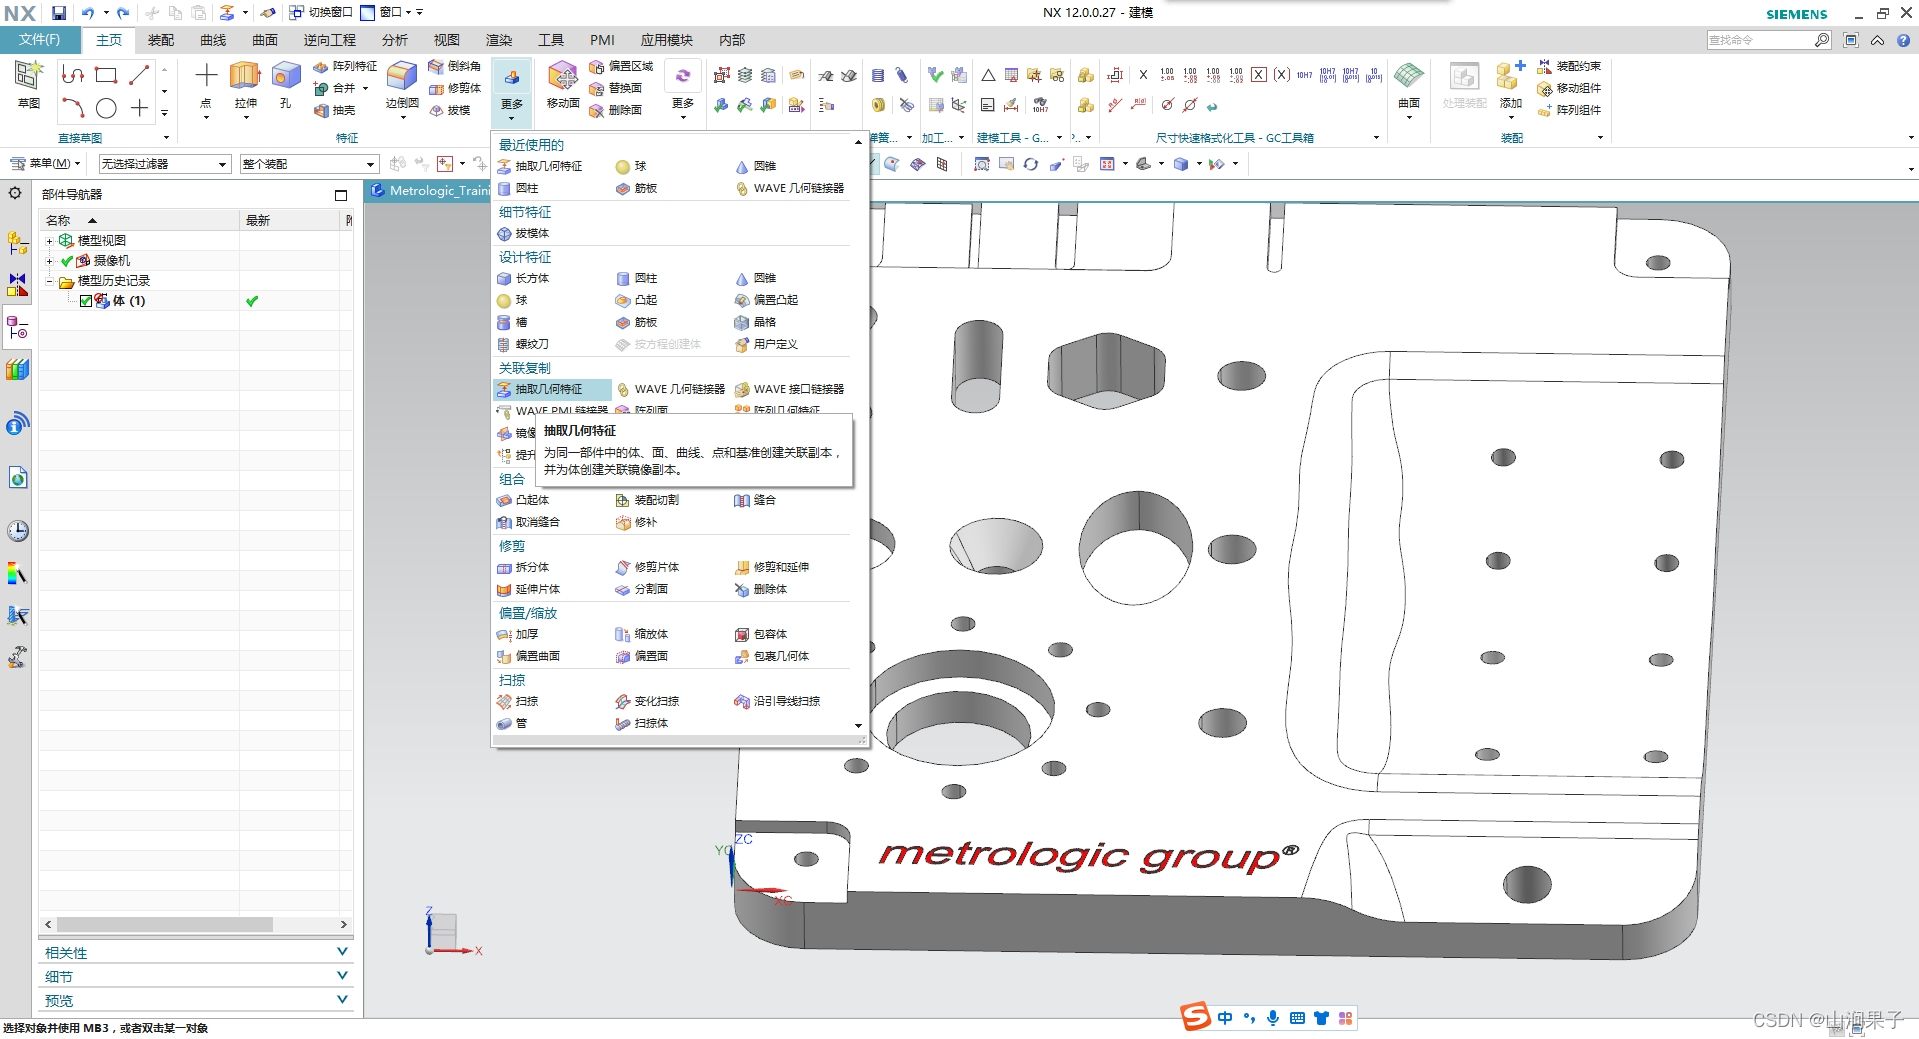Viewport: 1919px width, 1039px height.
Task: Choose 抽壳 (Shell) in the feature group
Action: [335, 110]
